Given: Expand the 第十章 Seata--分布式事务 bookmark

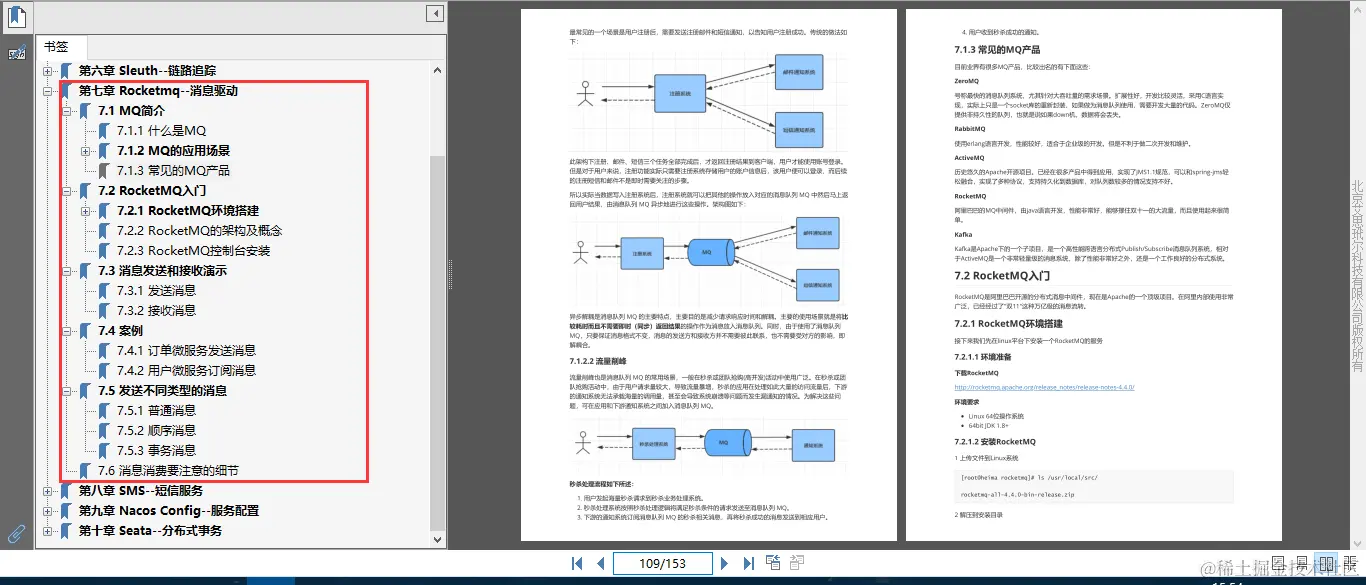Looking at the screenshot, I should pos(48,530).
